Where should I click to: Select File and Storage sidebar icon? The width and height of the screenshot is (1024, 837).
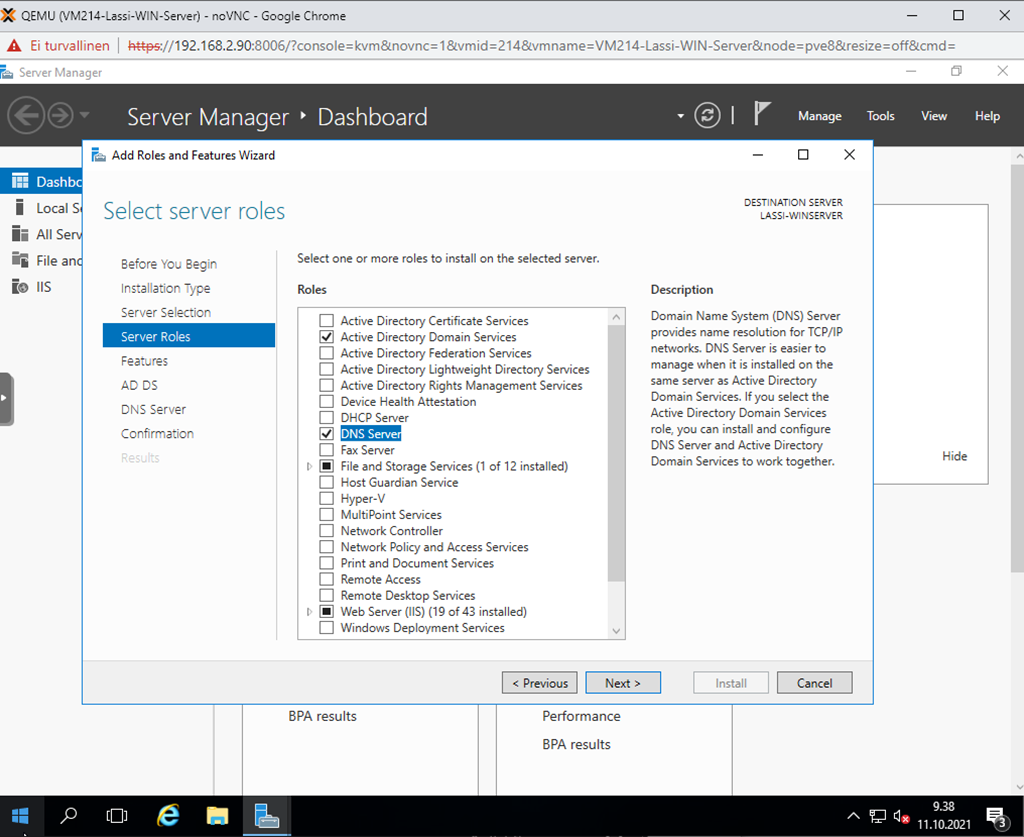tap(20, 260)
